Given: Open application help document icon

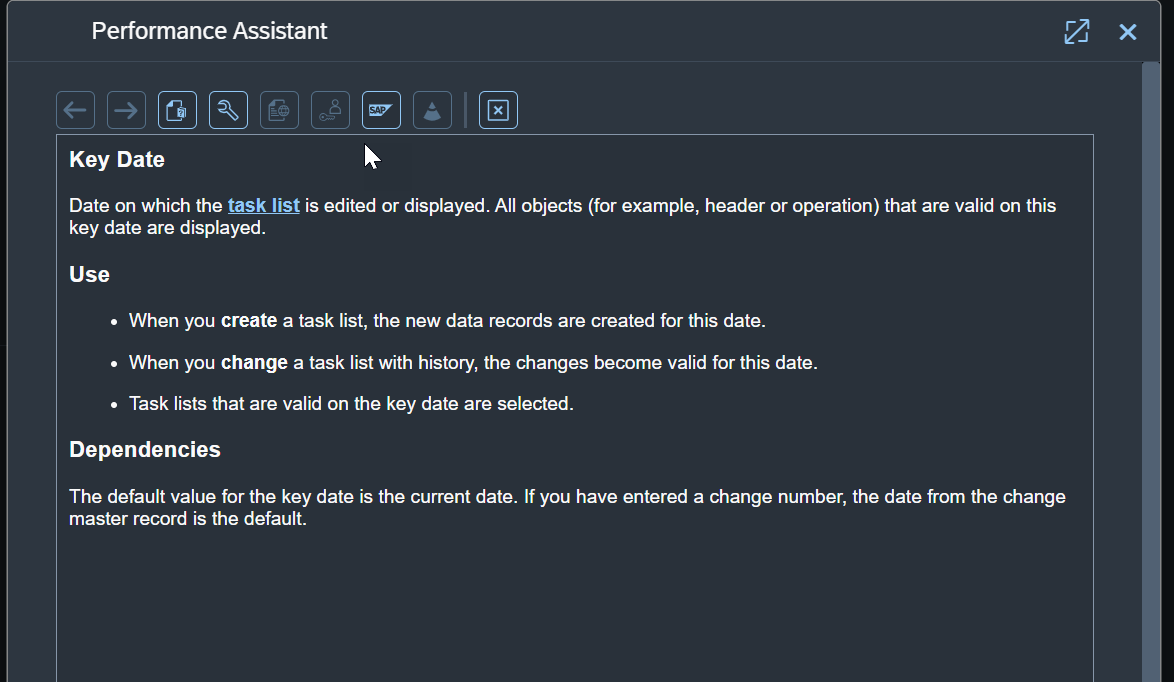Looking at the screenshot, I should (x=177, y=110).
